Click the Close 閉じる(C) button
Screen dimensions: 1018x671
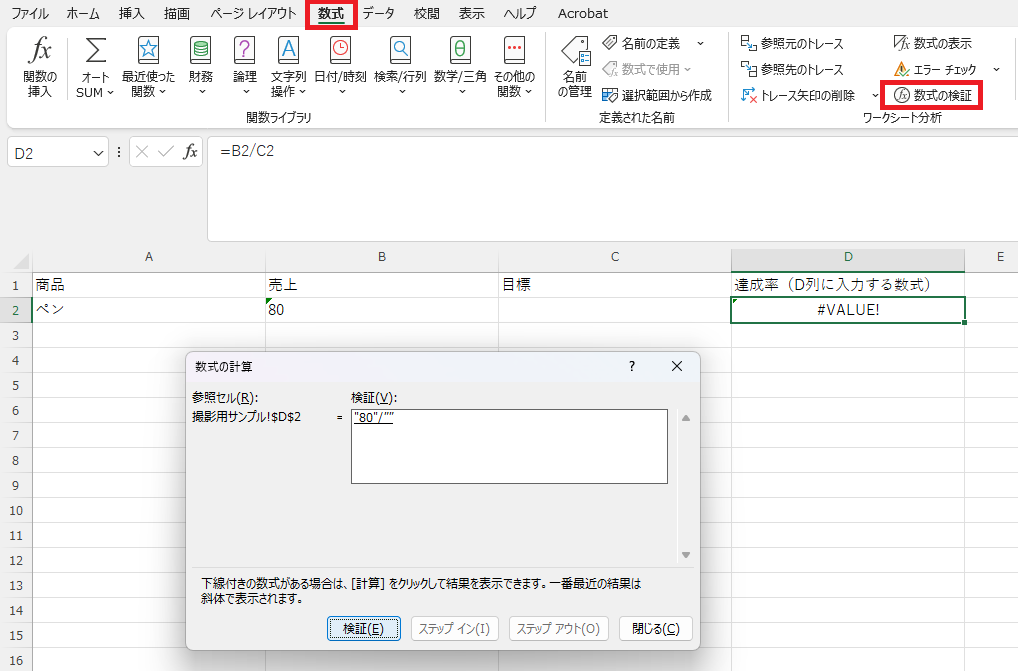click(656, 628)
